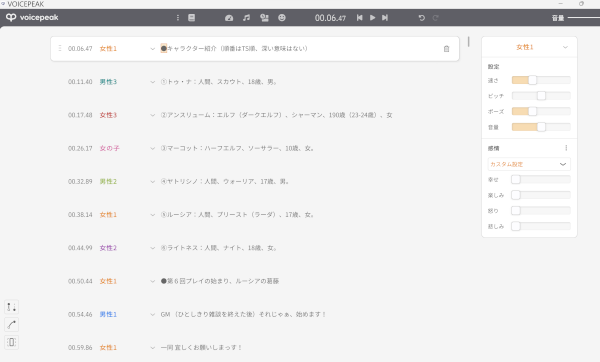Click the 女の子 narrator label
This screenshot has height=362, width=600.
pos(109,148)
